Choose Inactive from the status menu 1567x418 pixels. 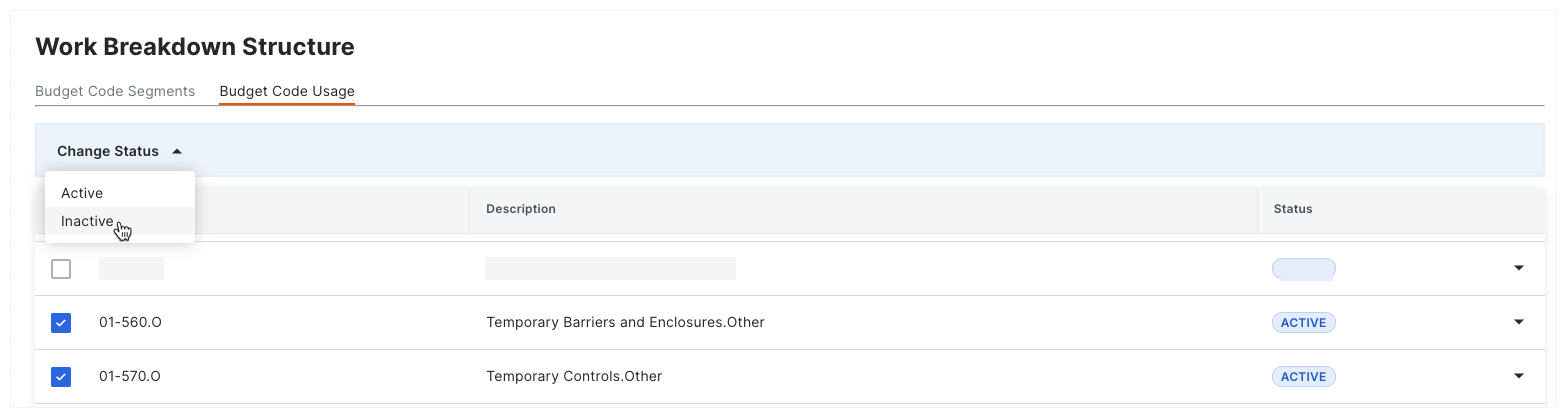(87, 221)
